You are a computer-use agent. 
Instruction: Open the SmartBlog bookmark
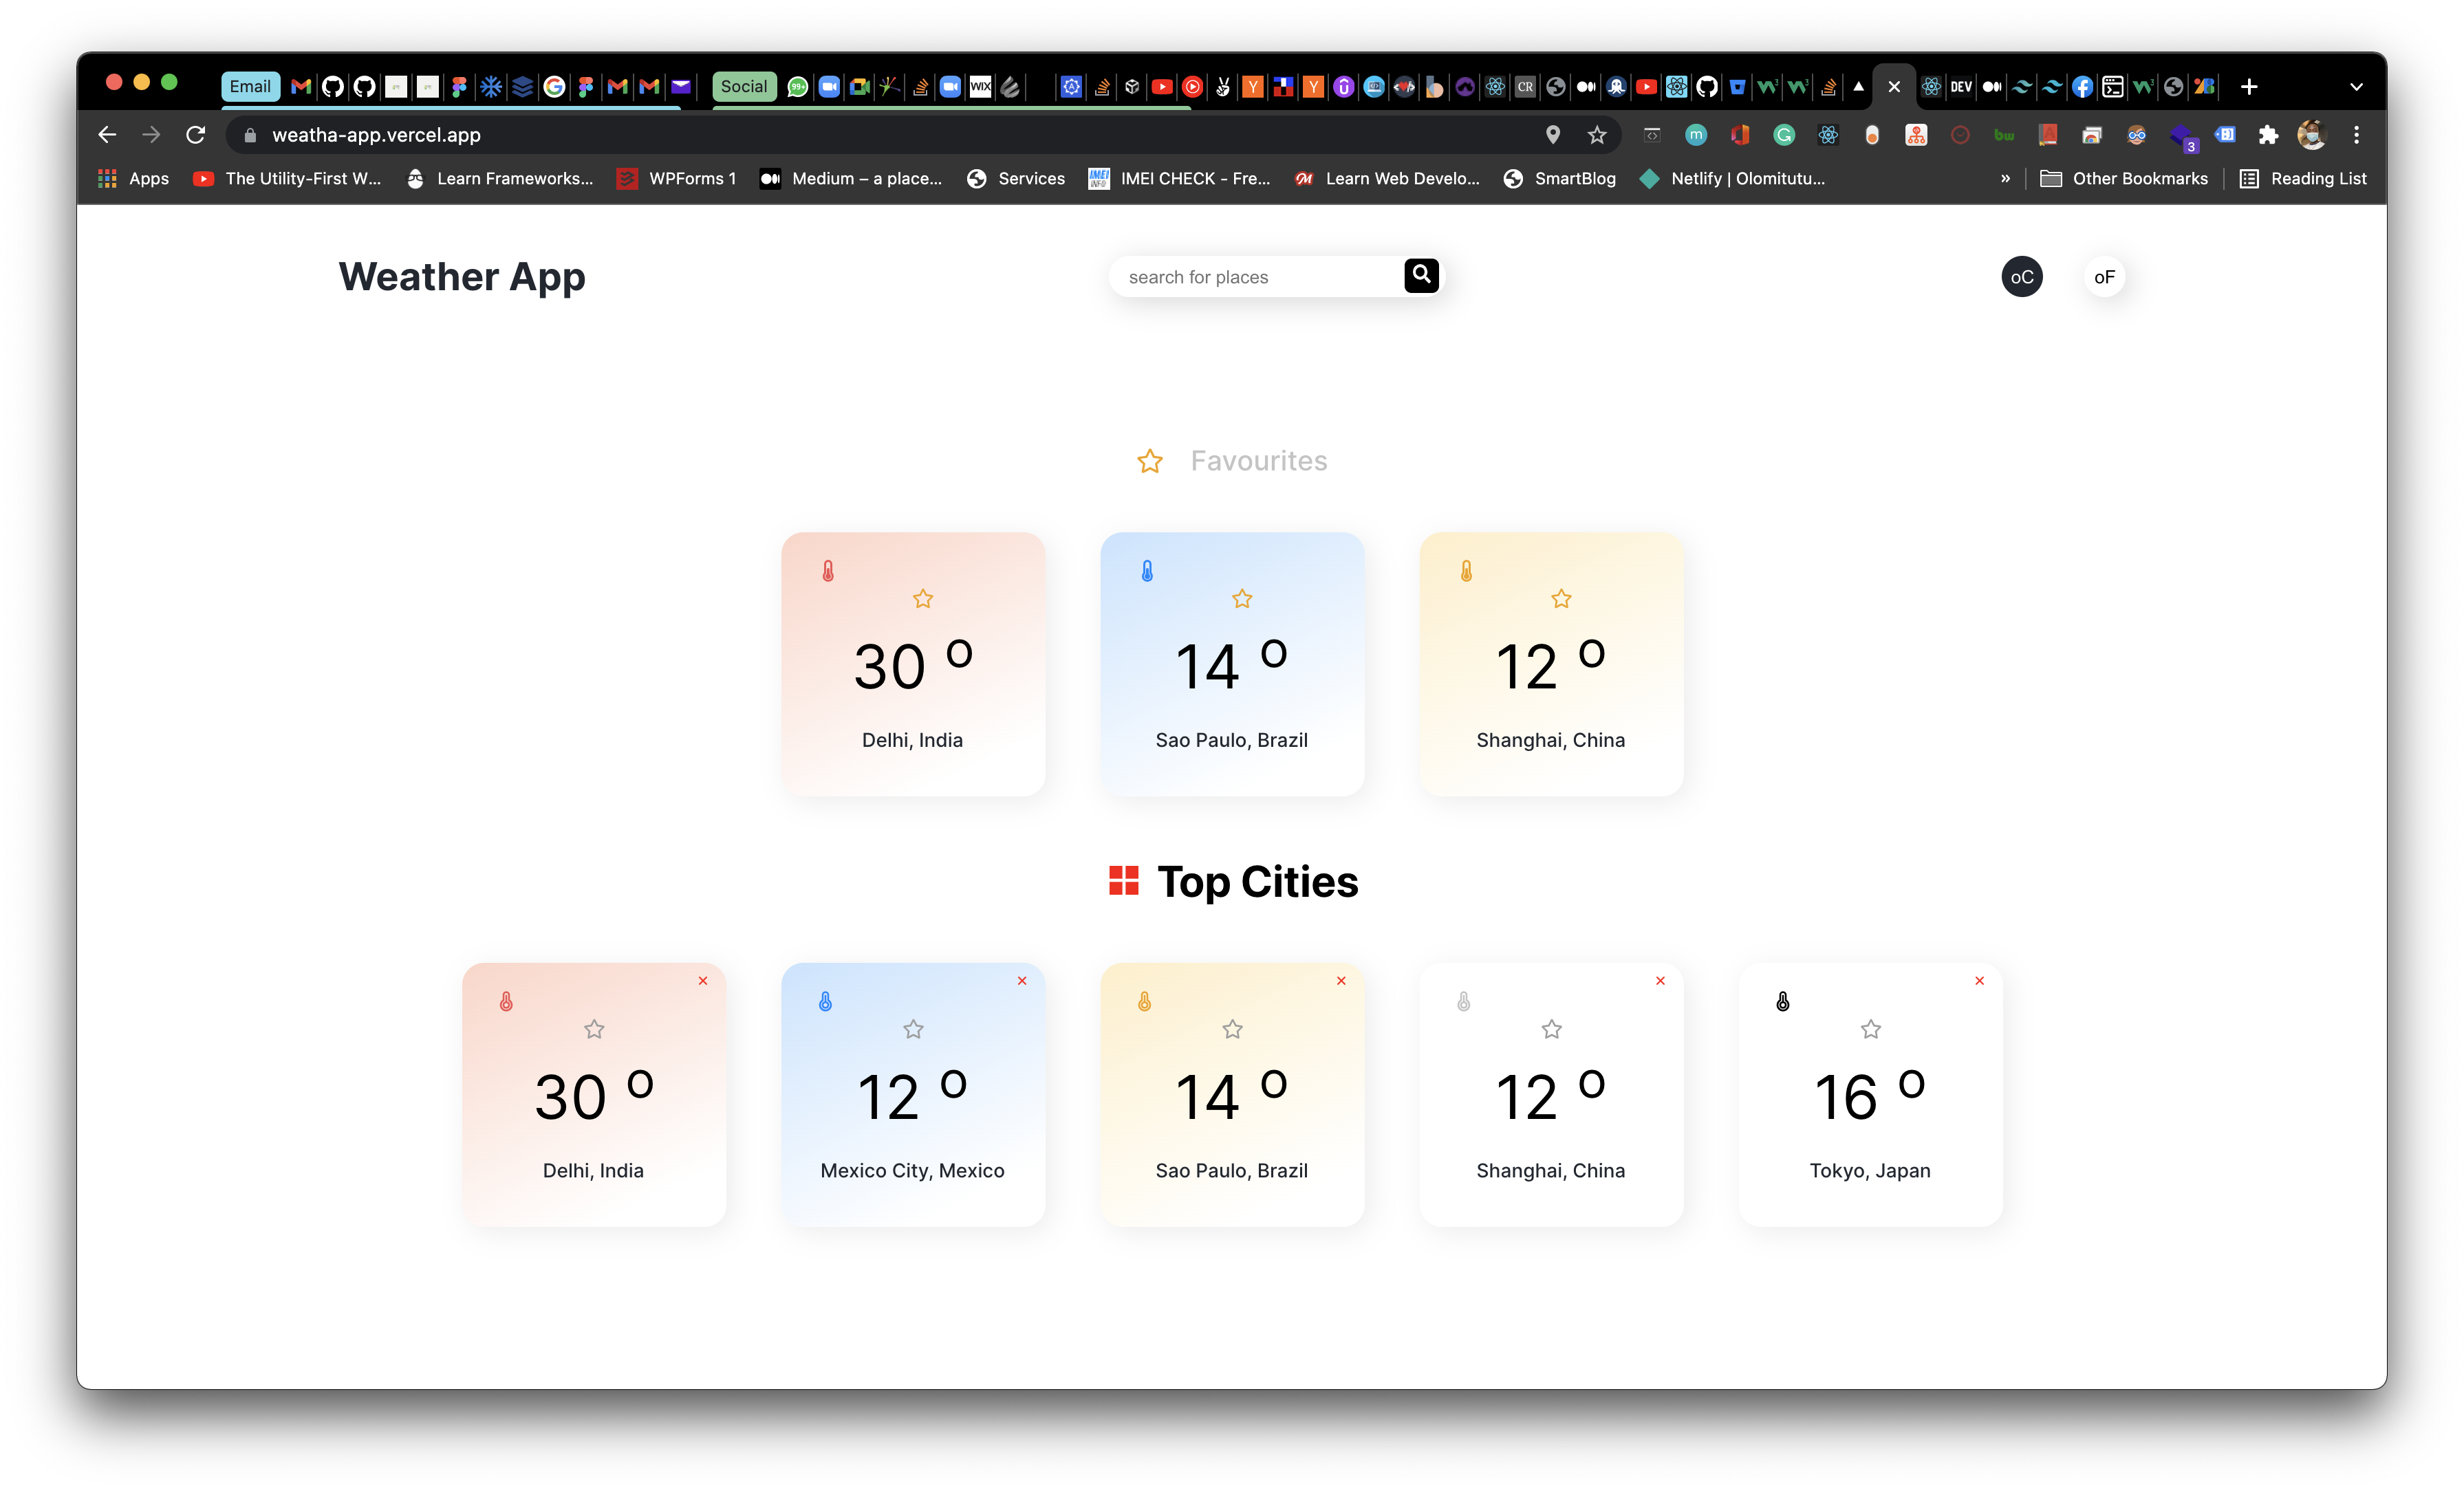tap(1560, 179)
